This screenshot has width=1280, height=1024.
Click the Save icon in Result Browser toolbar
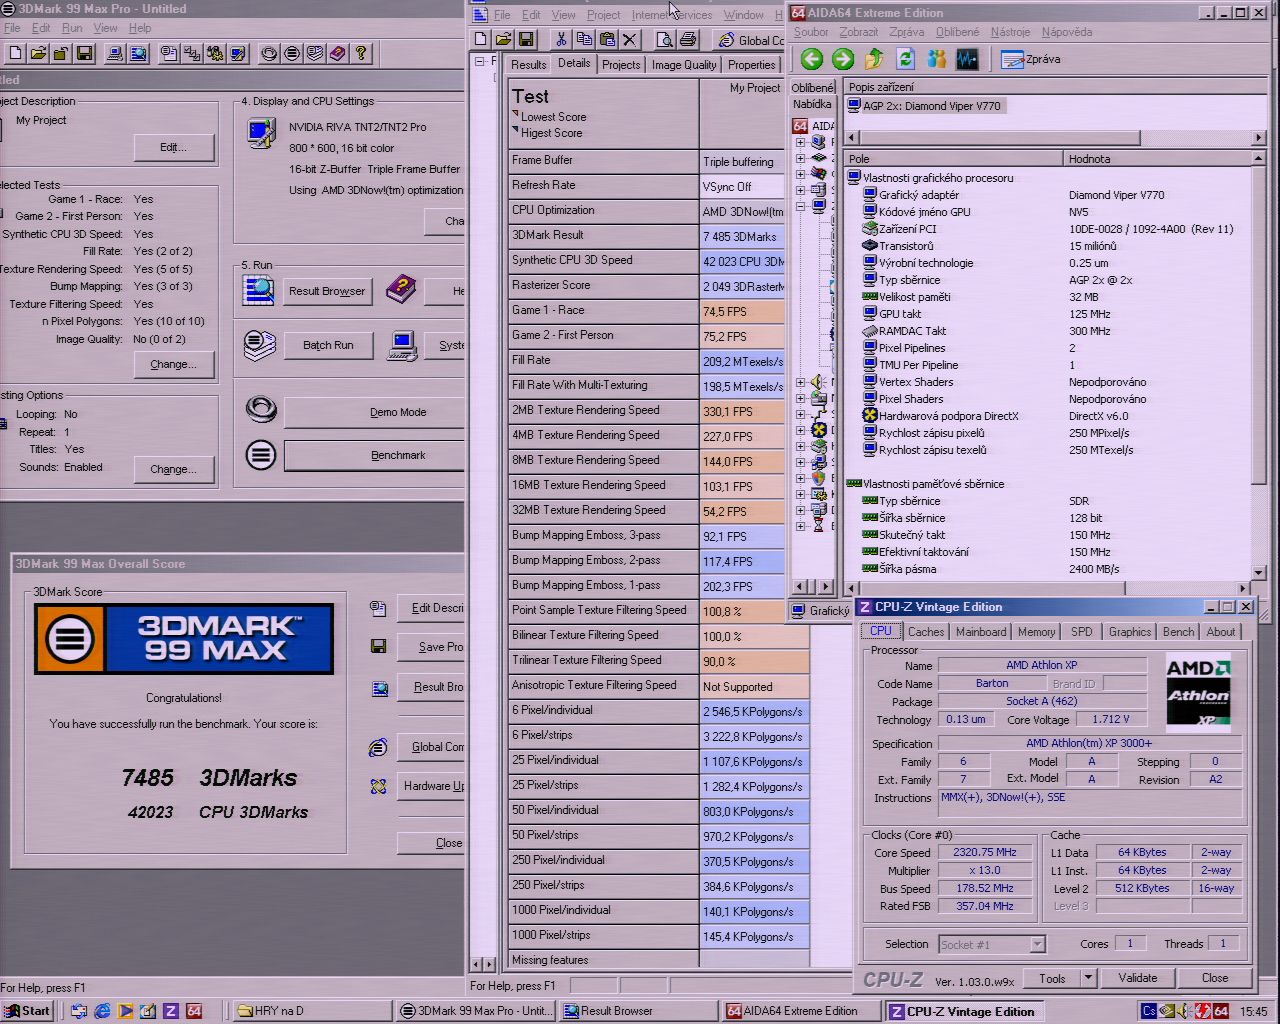click(526, 39)
